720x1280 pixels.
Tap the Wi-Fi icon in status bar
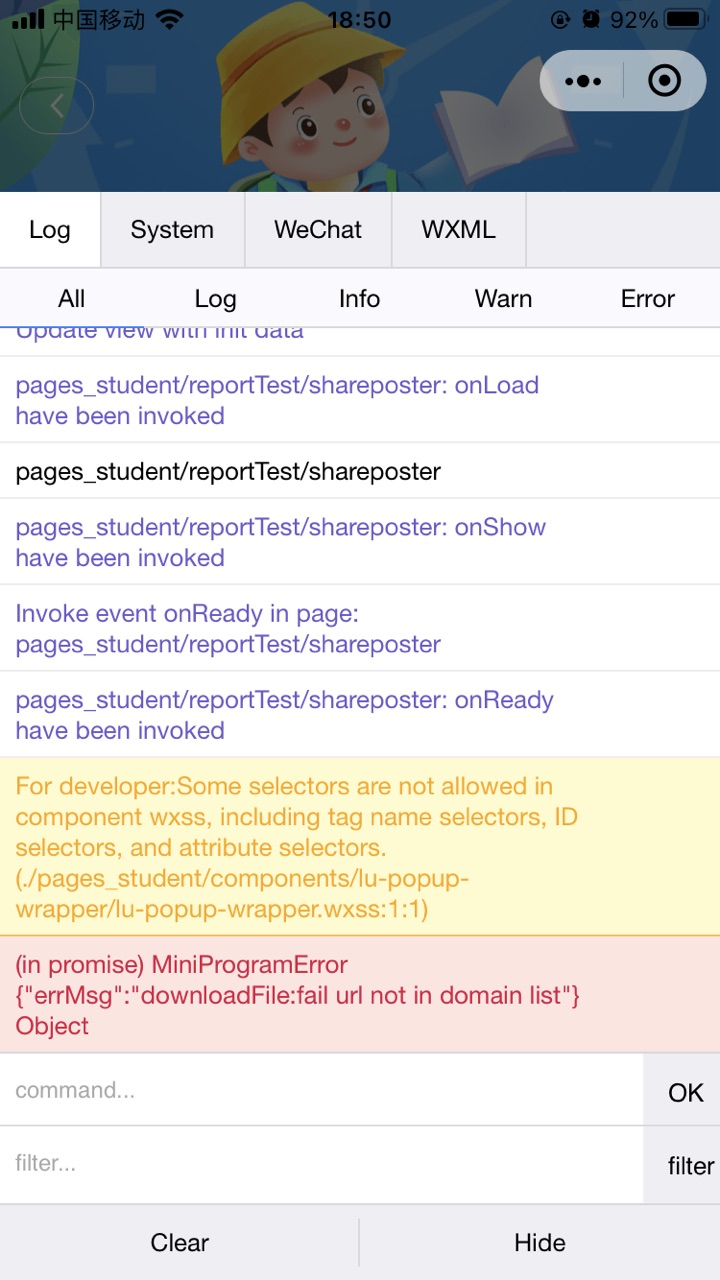(x=170, y=19)
